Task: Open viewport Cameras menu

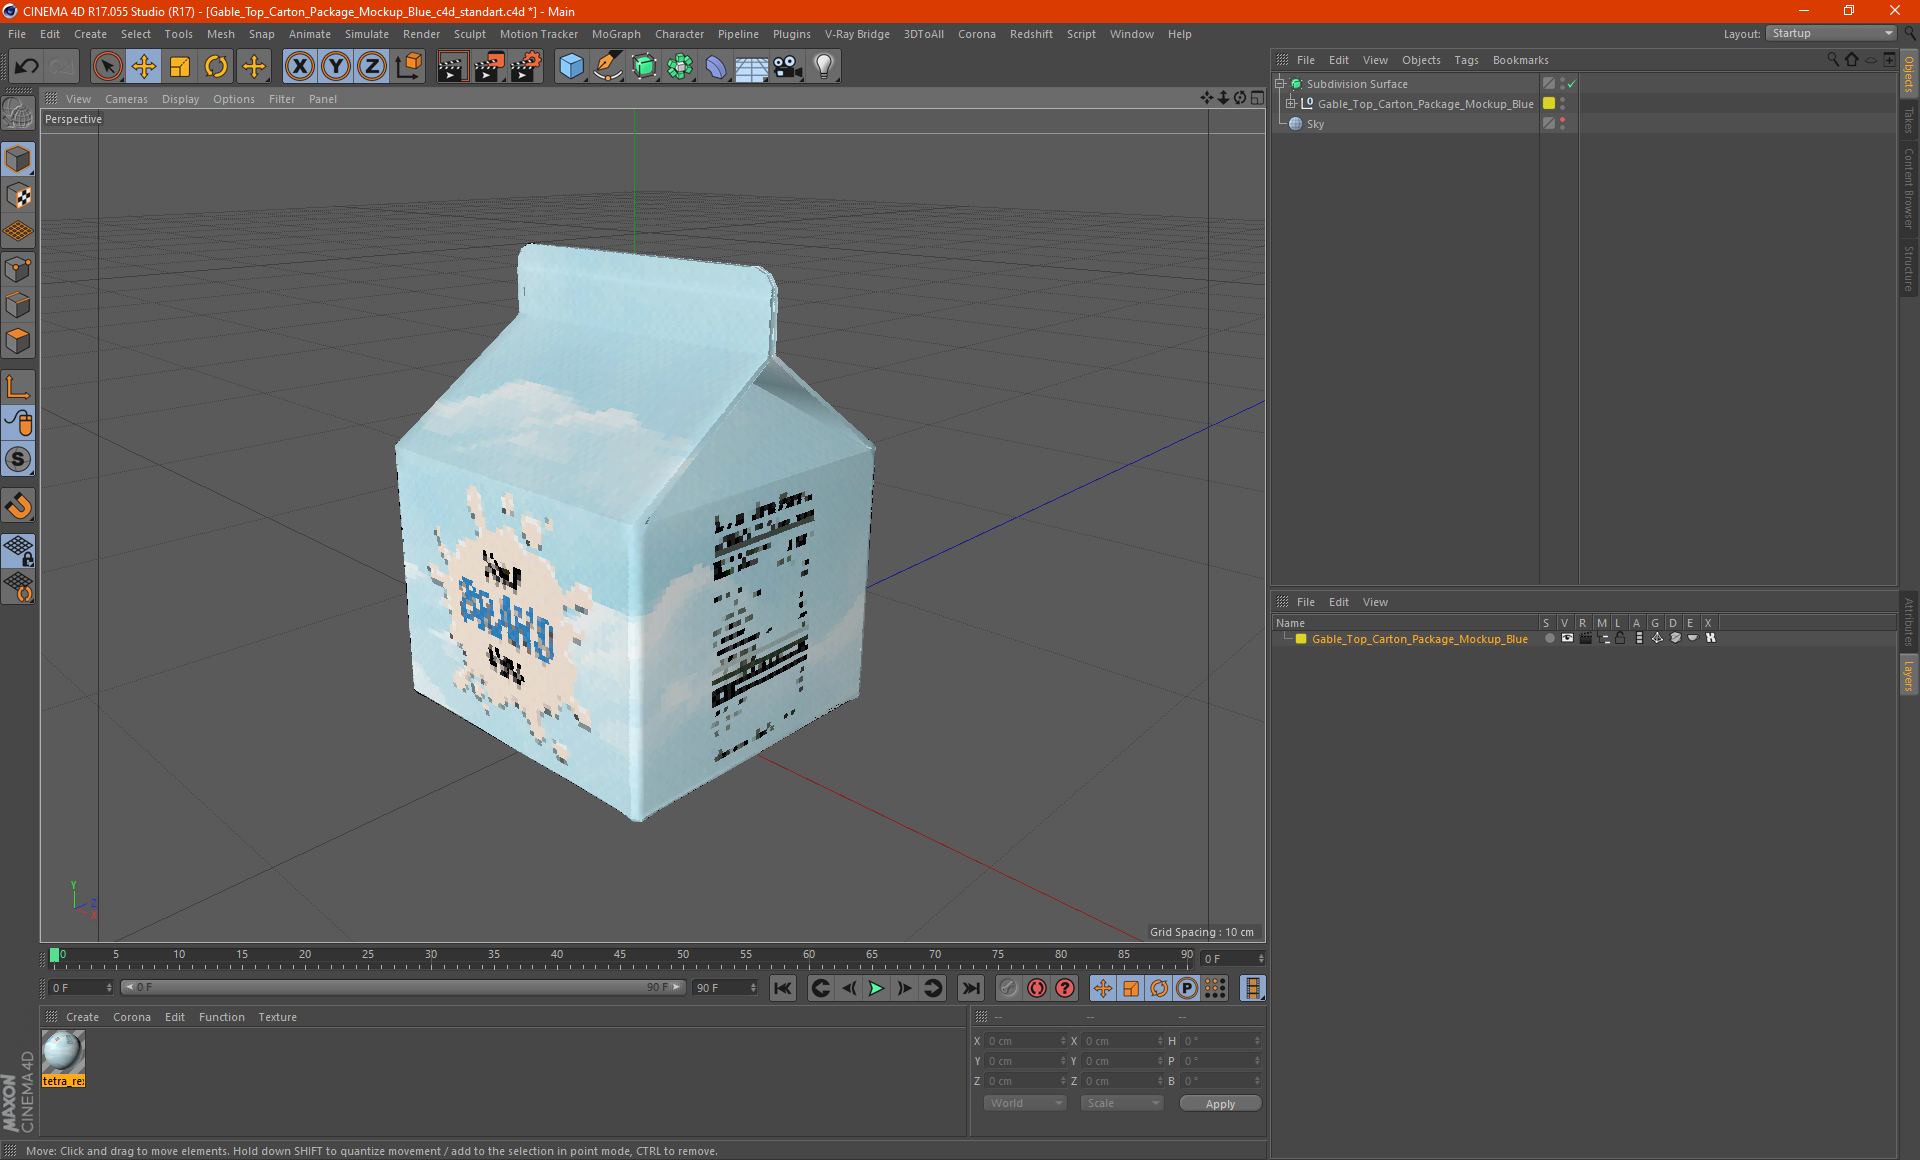Action: click(x=126, y=99)
